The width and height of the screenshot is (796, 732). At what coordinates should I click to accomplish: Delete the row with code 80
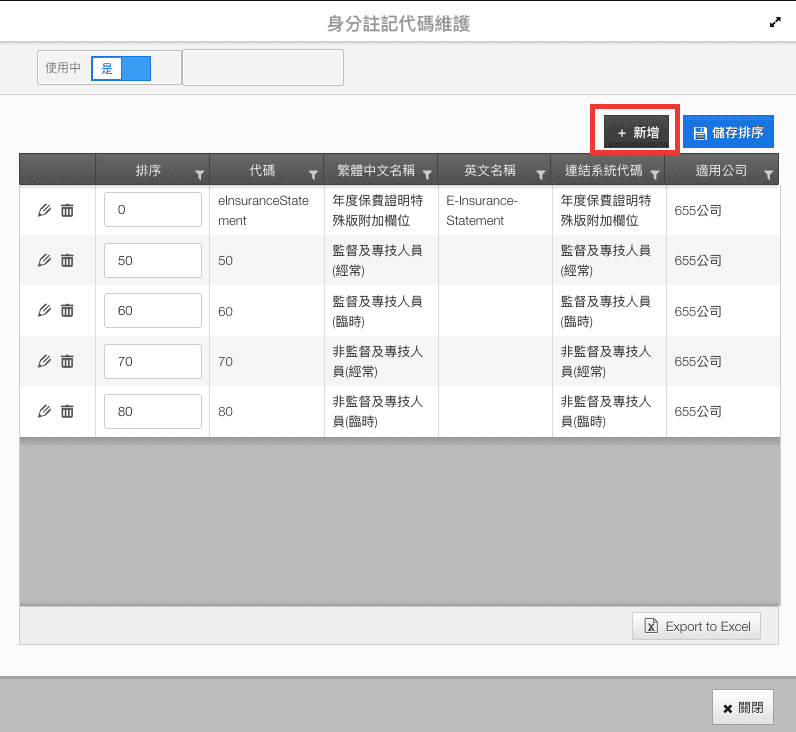point(67,411)
